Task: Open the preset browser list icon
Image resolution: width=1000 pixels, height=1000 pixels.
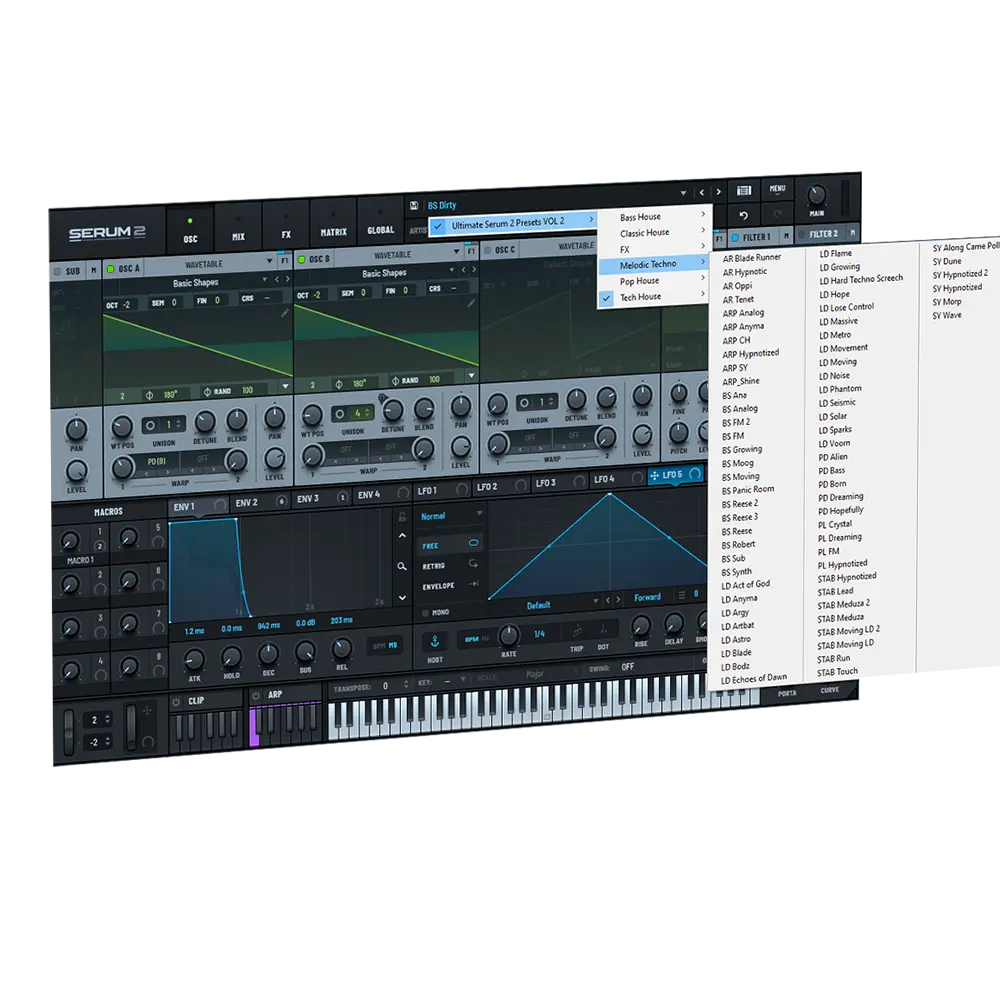Action: [x=744, y=190]
